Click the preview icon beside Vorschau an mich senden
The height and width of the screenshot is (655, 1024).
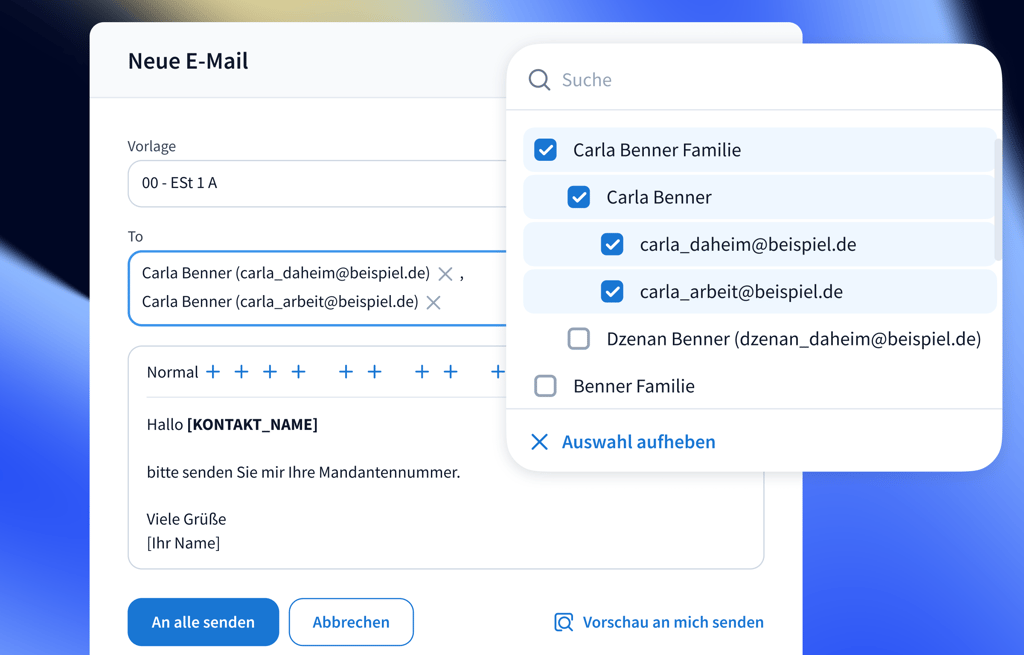tap(564, 623)
